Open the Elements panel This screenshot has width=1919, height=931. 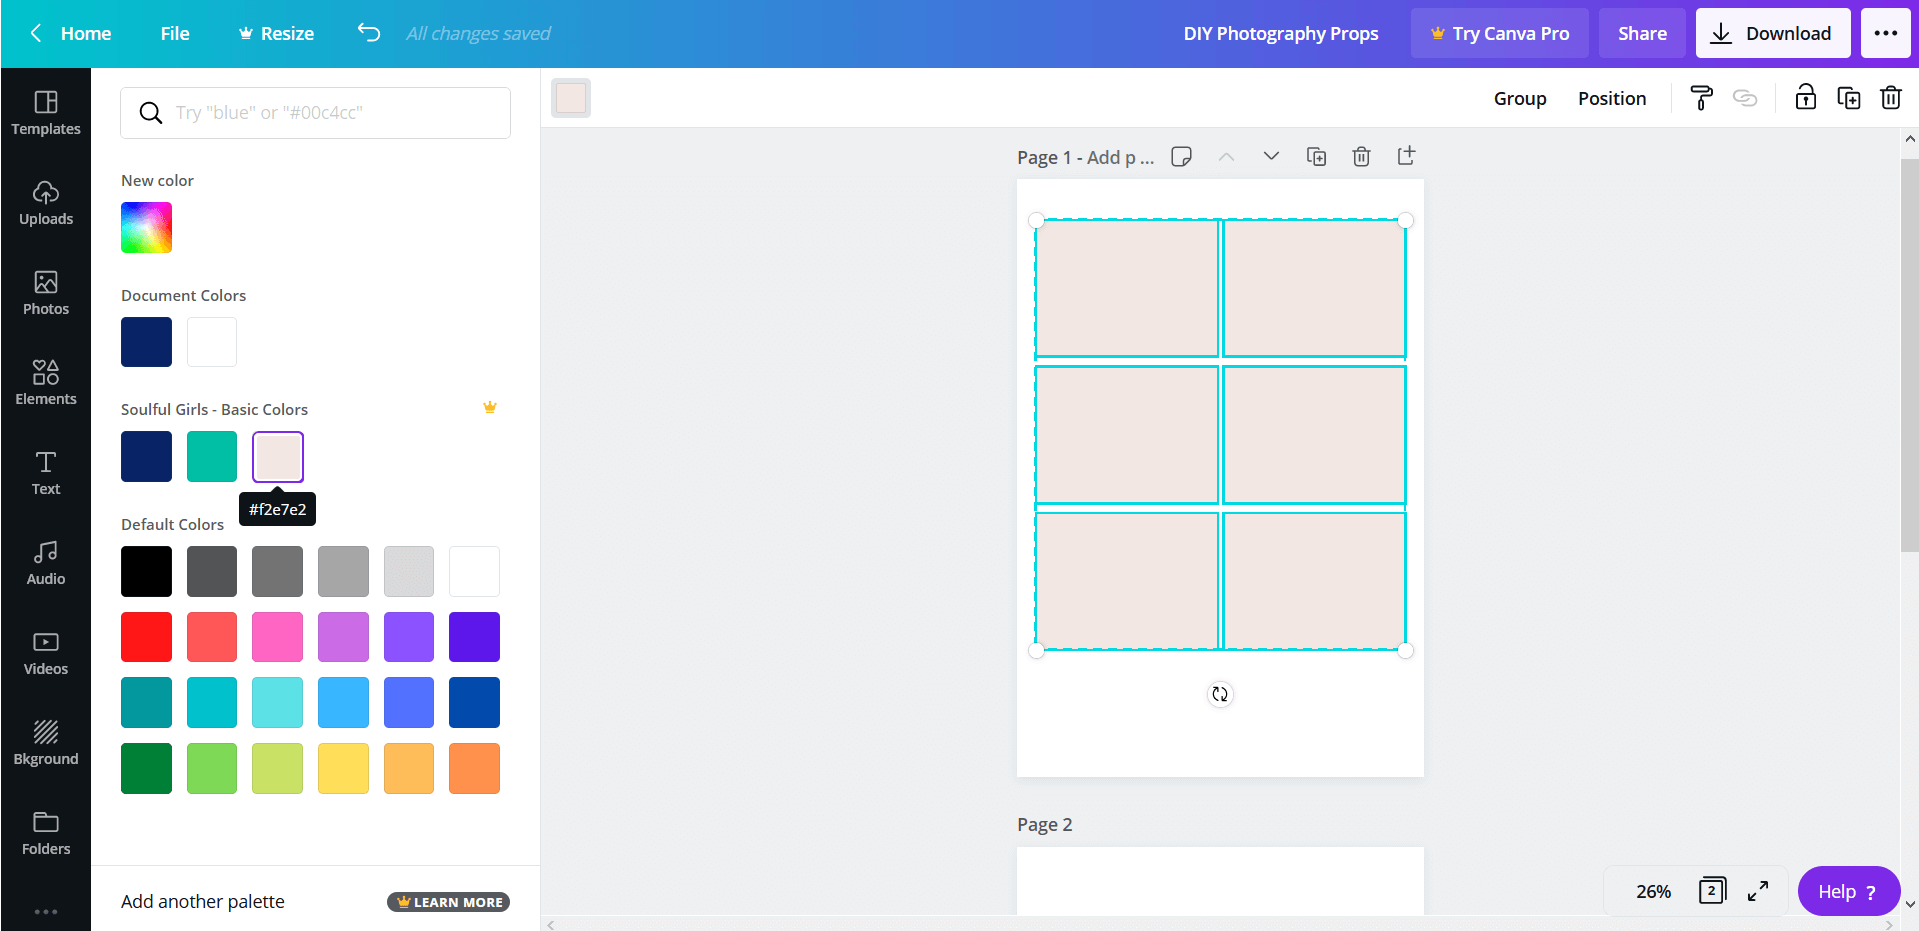tap(45, 381)
